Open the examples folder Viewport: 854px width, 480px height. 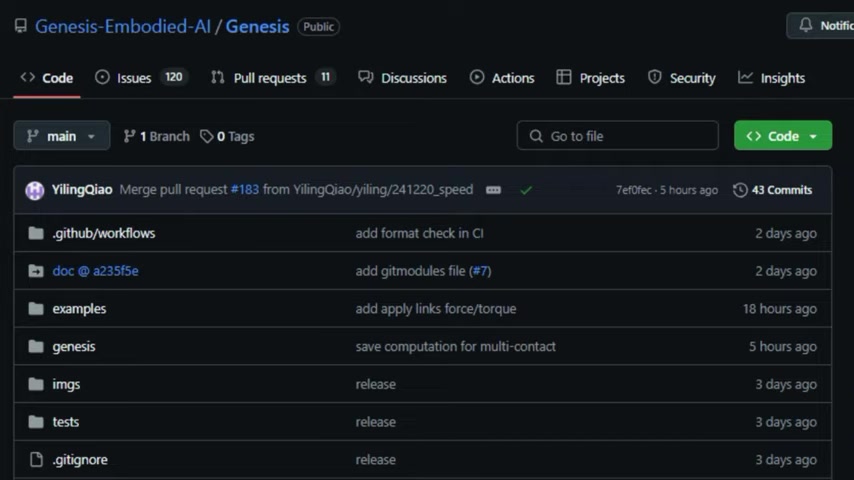[79, 309]
